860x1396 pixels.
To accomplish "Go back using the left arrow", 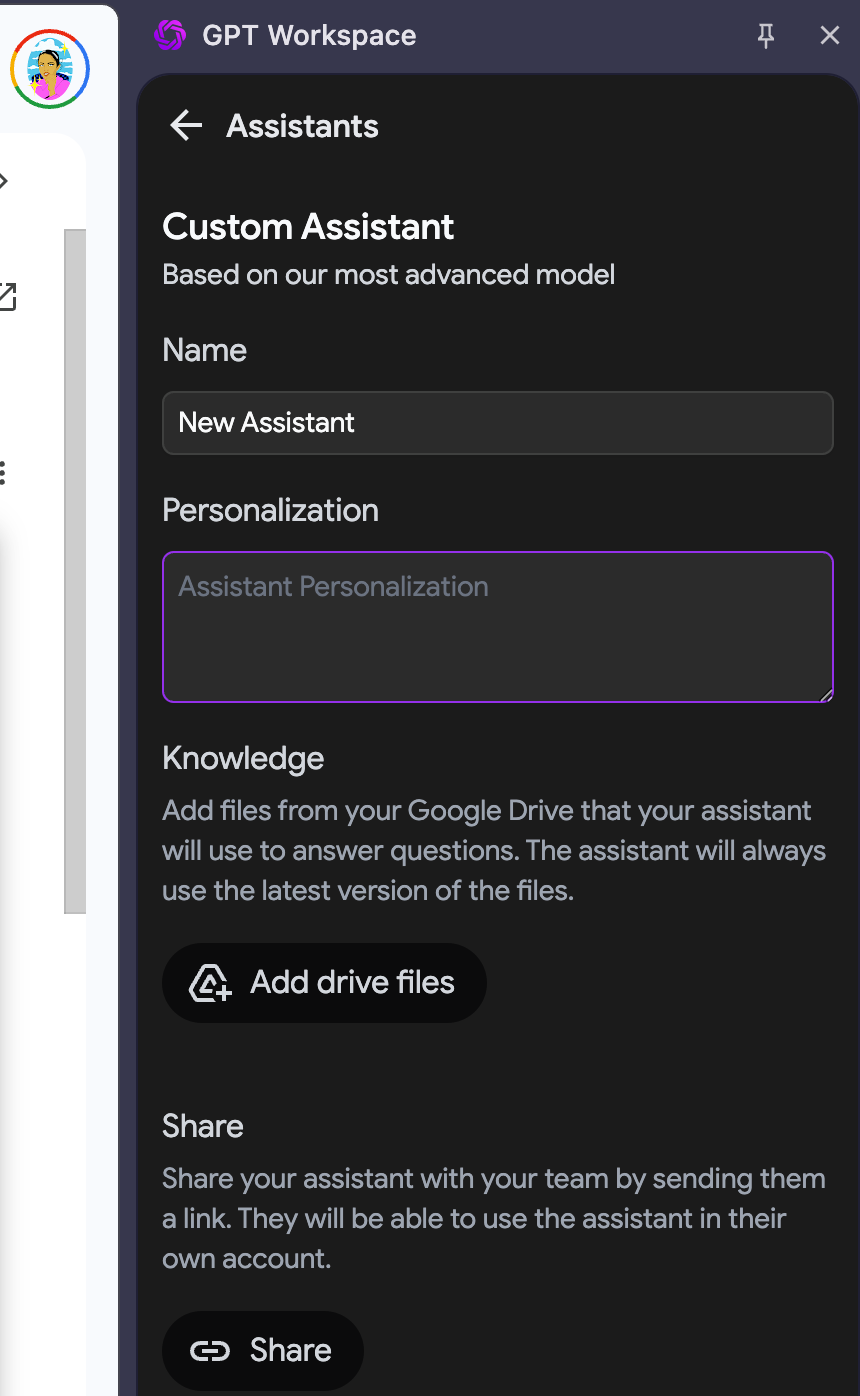I will [186, 126].
